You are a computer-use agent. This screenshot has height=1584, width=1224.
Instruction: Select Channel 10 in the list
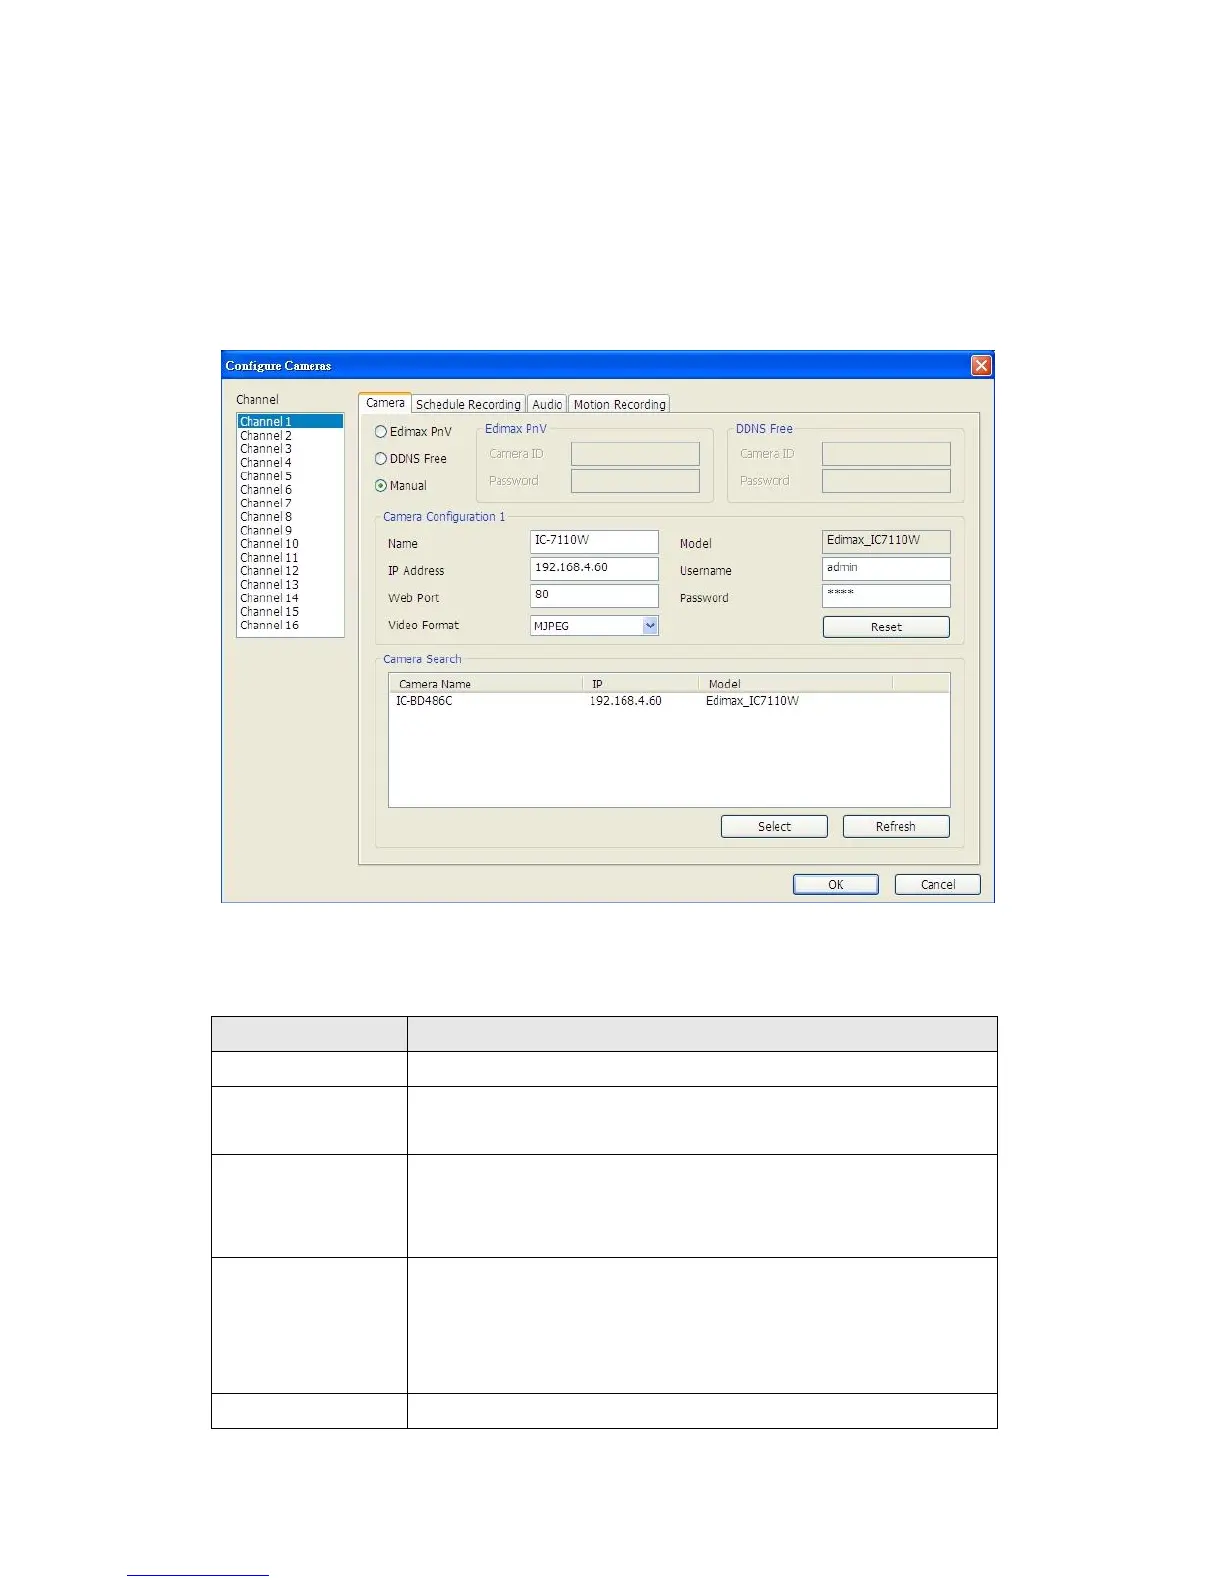pyautogui.click(x=290, y=544)
